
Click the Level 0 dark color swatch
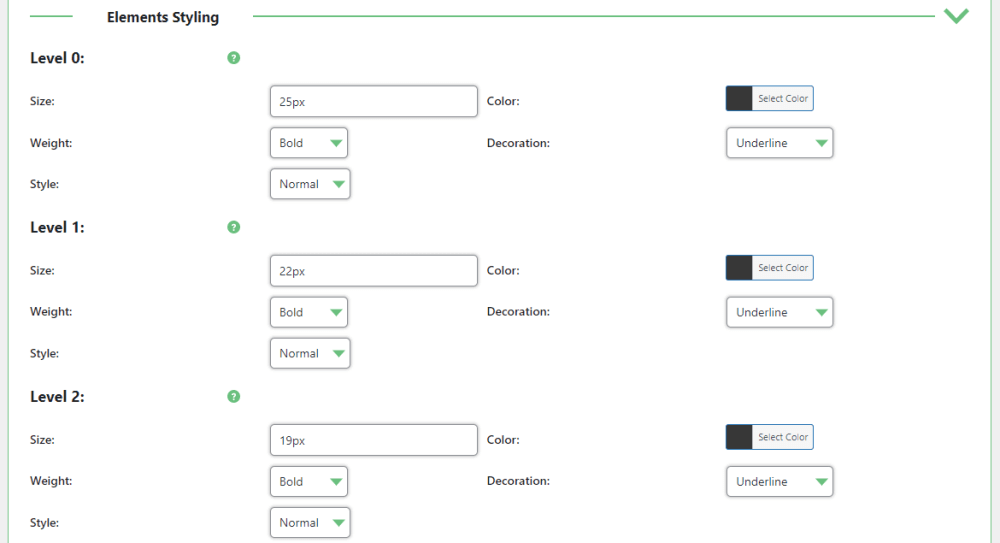click(740, 98)
